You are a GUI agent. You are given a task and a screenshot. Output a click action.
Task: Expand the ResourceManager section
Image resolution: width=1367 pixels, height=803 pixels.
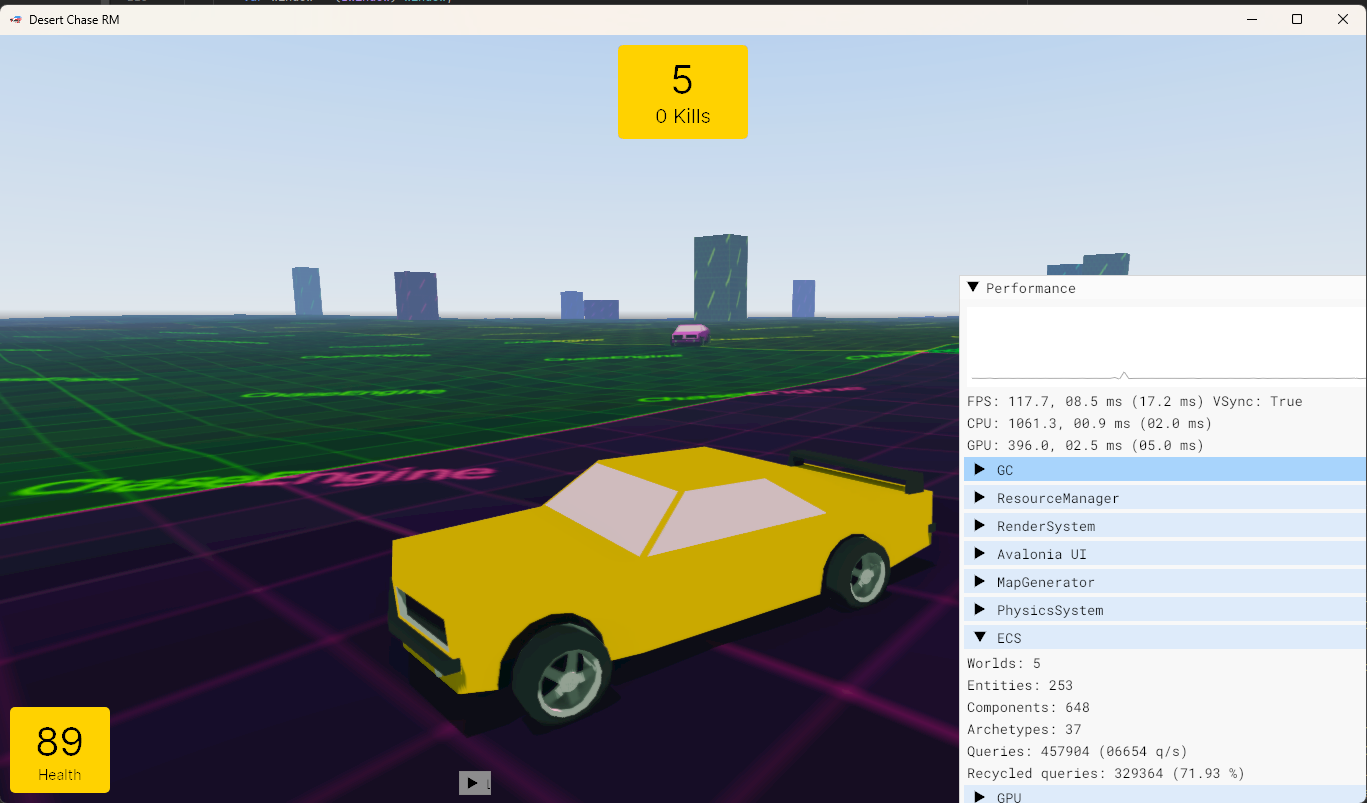pos(980,497)
